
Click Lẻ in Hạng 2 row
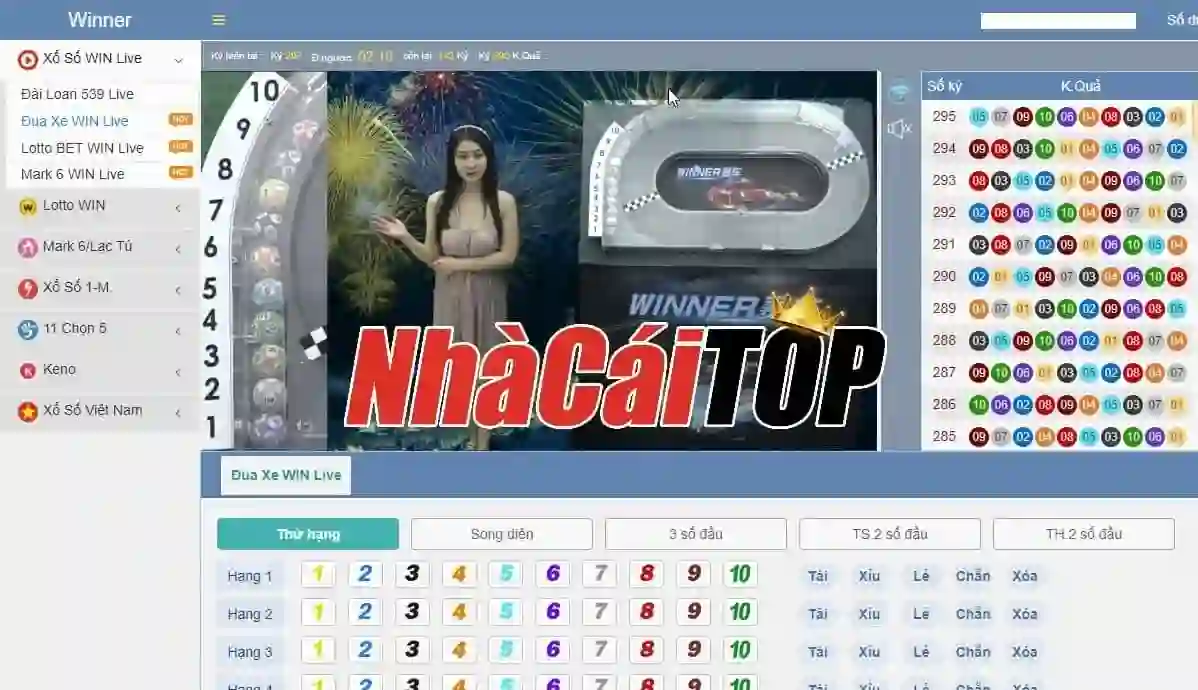(x=921, y=614)
